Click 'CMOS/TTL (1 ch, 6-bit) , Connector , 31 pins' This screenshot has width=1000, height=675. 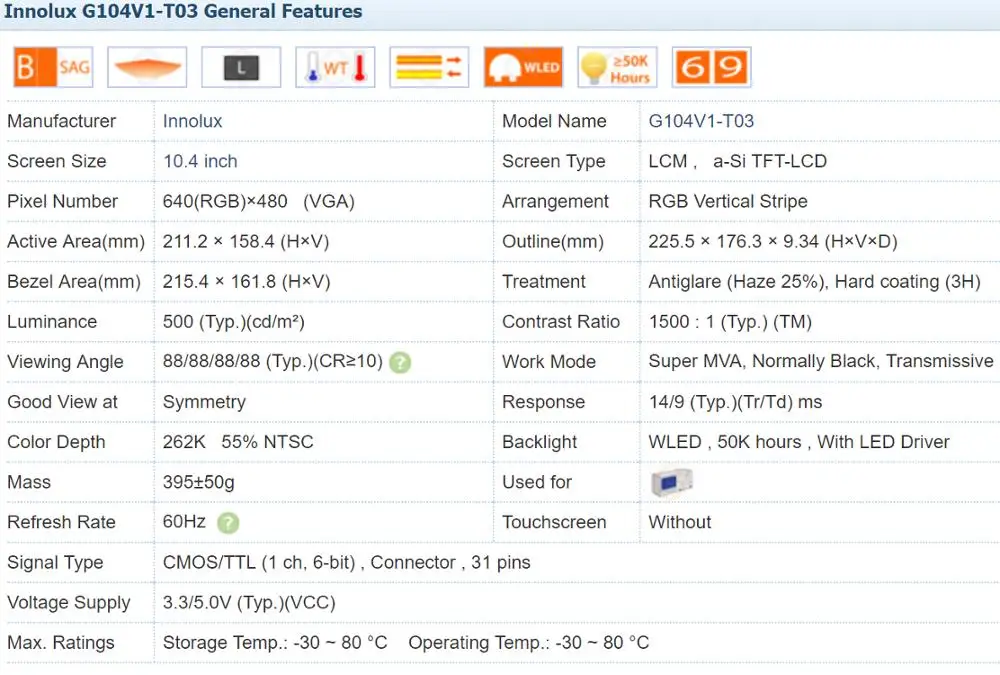[346, 563]
